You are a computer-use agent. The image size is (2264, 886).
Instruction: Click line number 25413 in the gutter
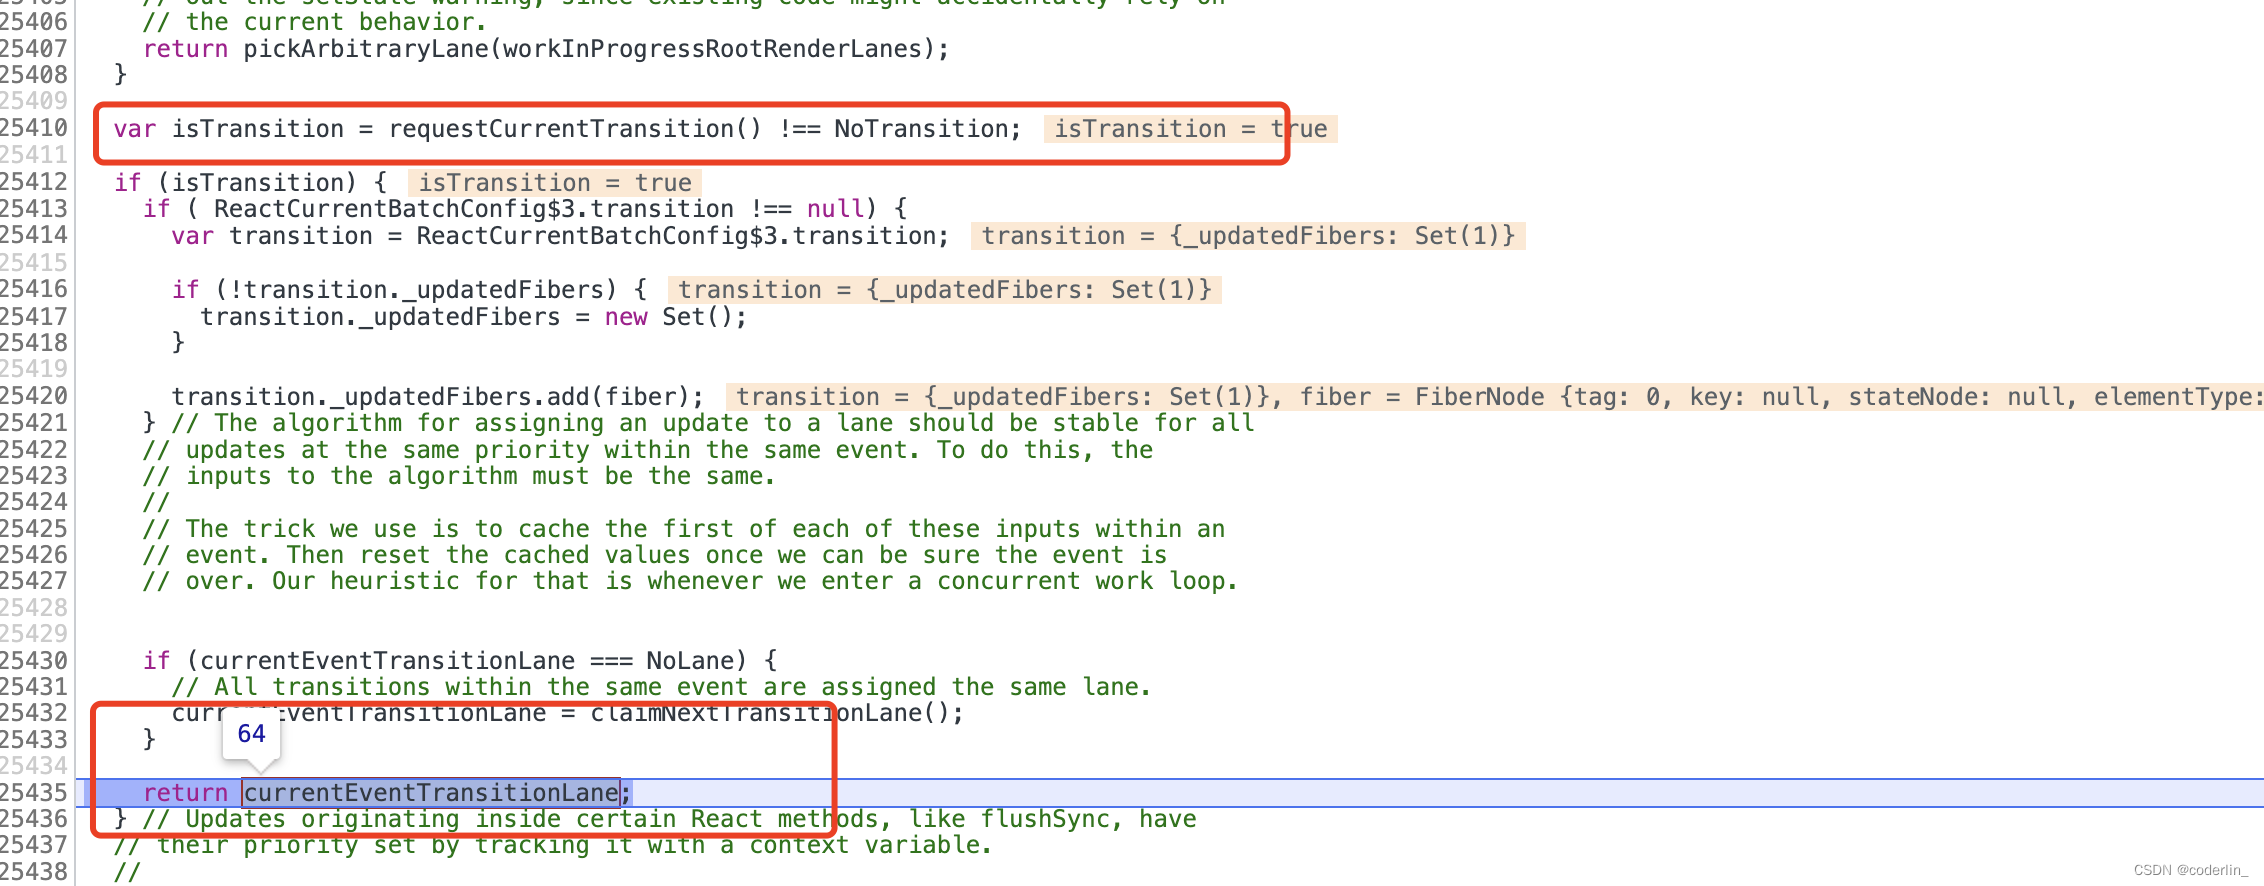pos(34,208)
